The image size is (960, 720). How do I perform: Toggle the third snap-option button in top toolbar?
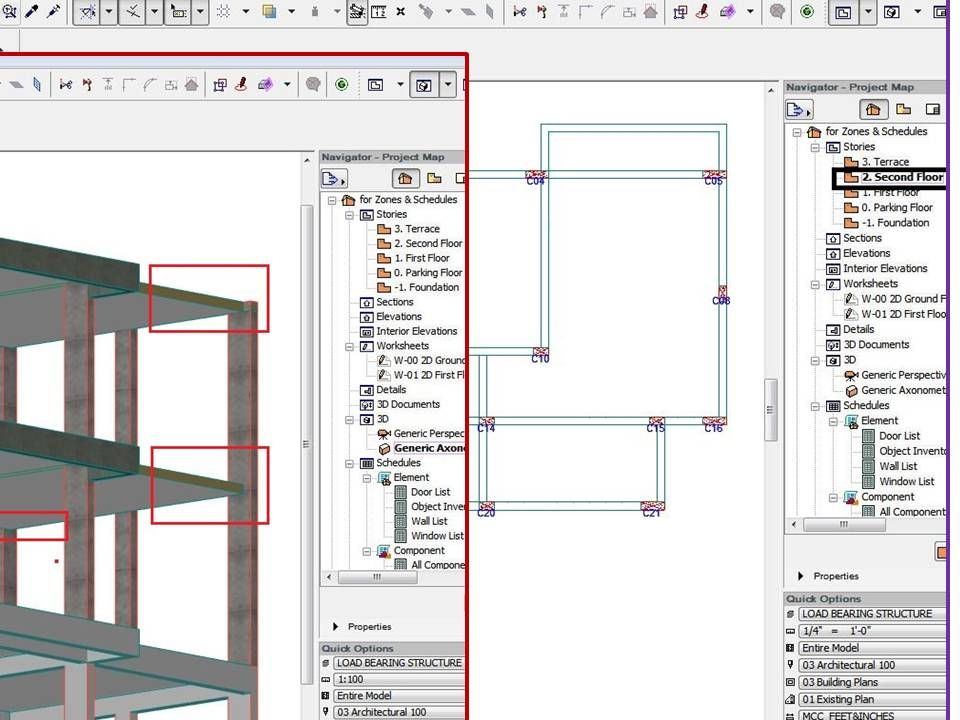pos(178,12)
